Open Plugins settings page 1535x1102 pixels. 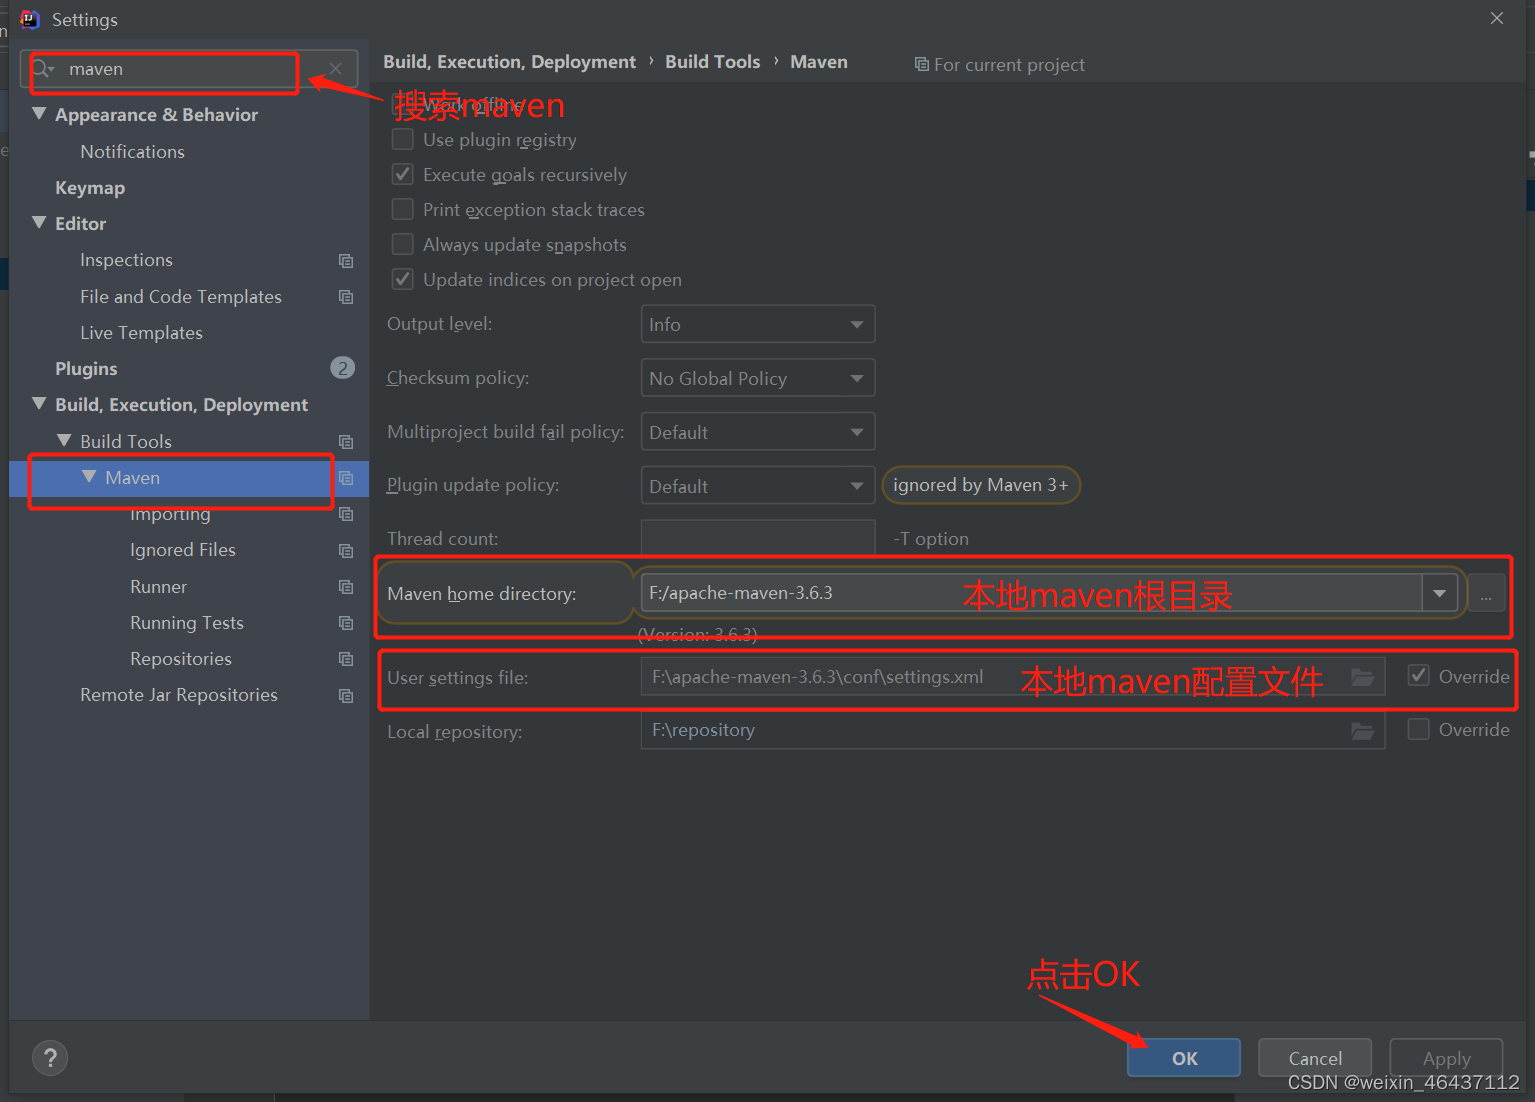click(86, 369)
